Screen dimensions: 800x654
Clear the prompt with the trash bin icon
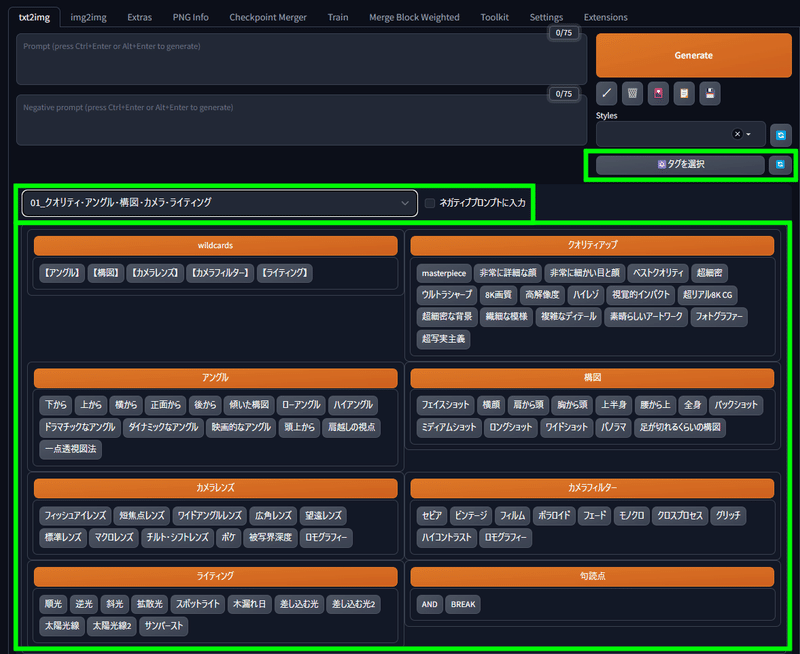coord(632,93)
